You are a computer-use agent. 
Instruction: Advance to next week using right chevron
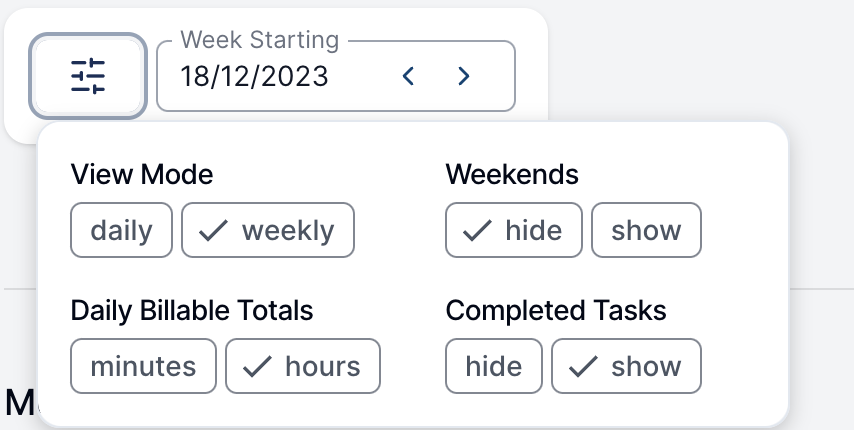coord(463,76)
